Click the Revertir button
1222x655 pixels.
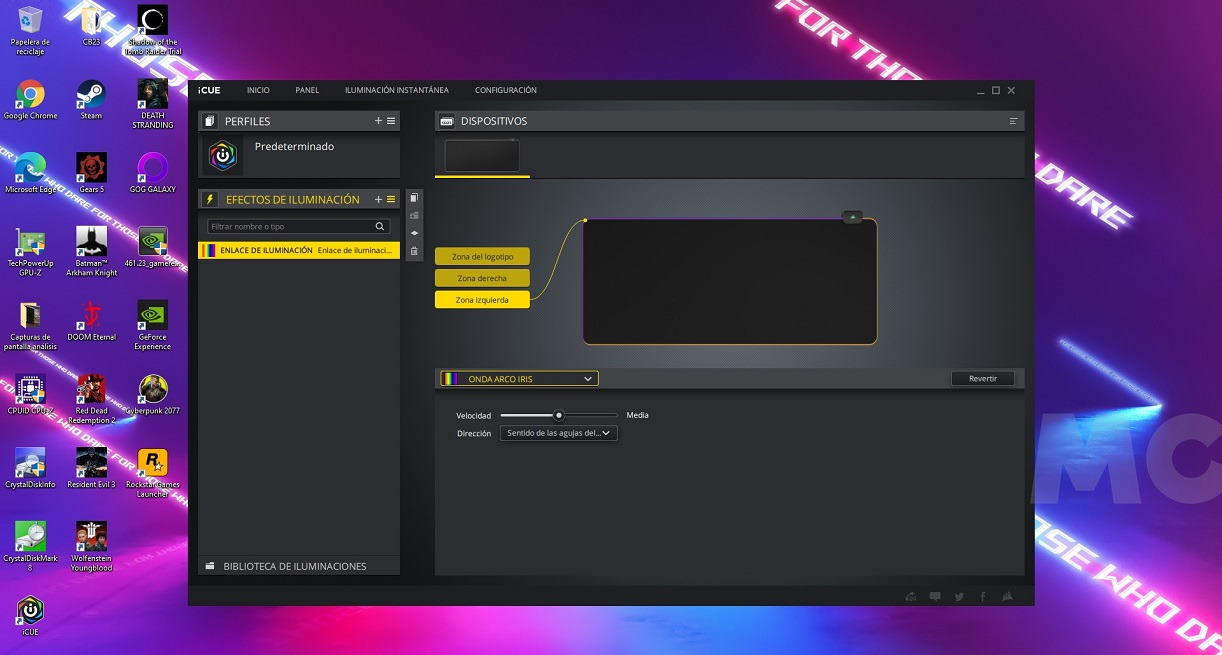point(982,379)
